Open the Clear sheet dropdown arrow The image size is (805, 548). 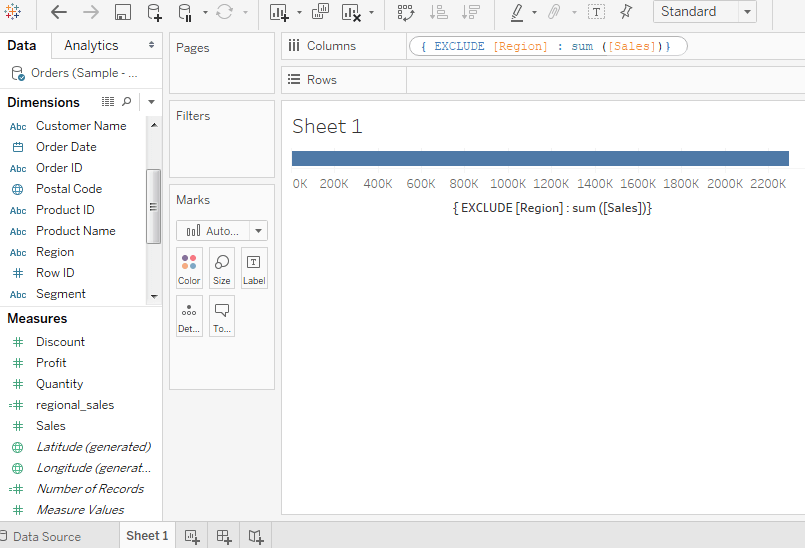point(371,12)
